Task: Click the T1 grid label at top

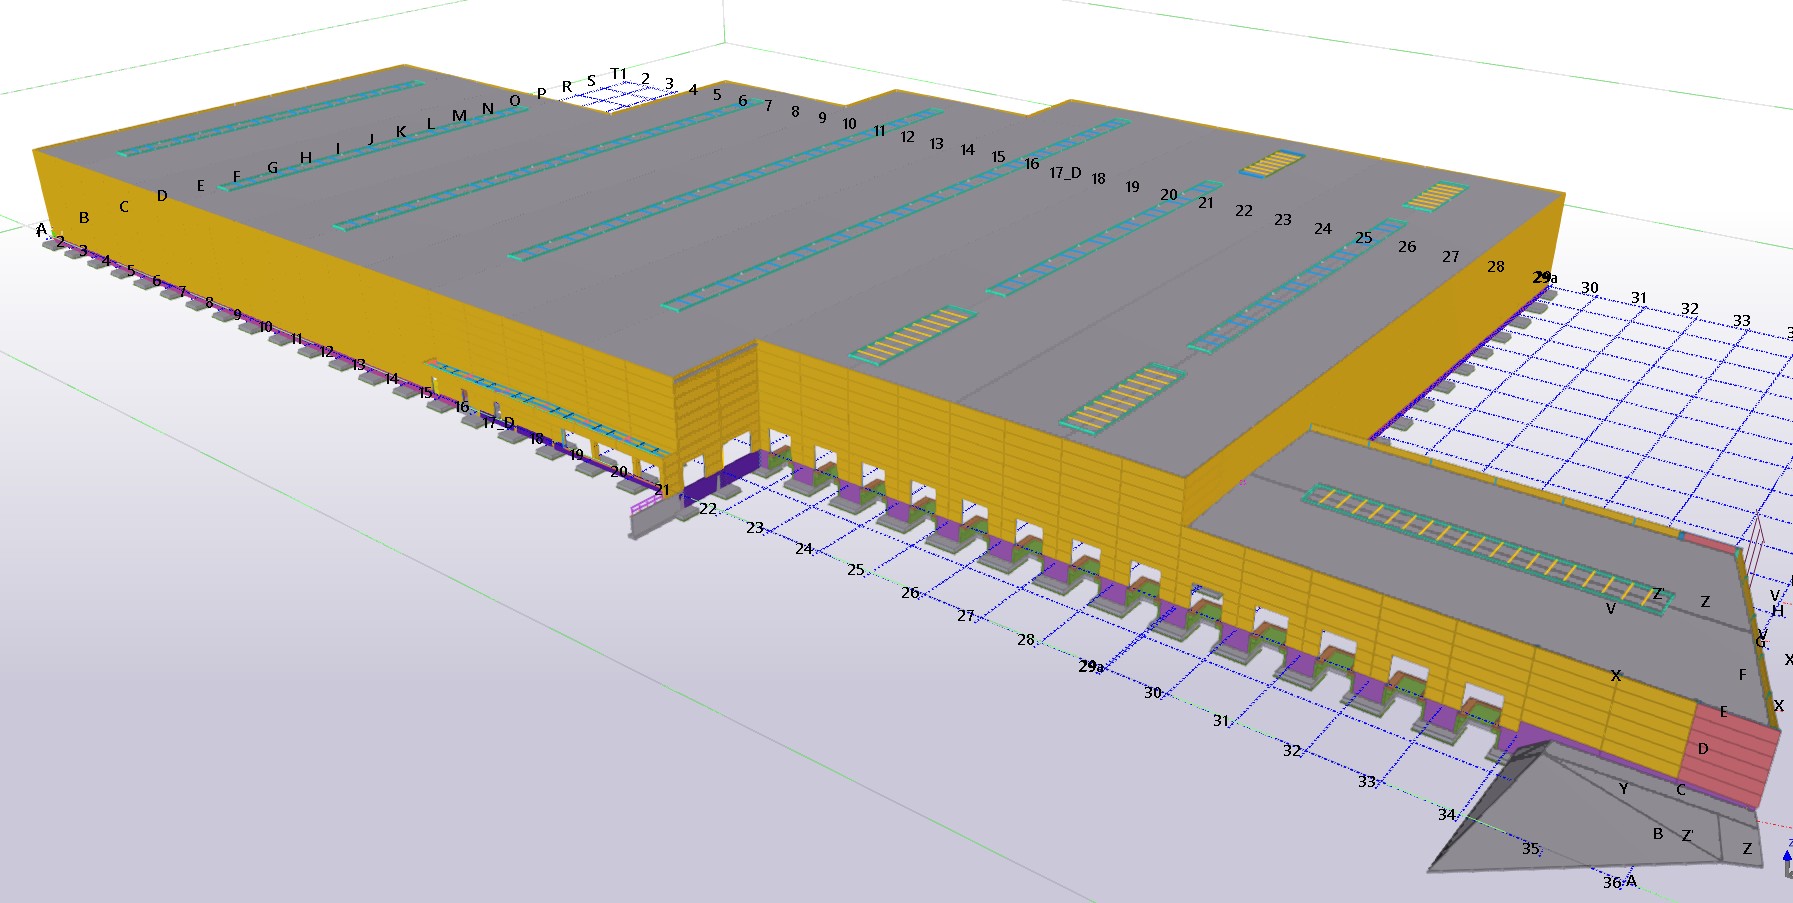Action: pos(618,74)
